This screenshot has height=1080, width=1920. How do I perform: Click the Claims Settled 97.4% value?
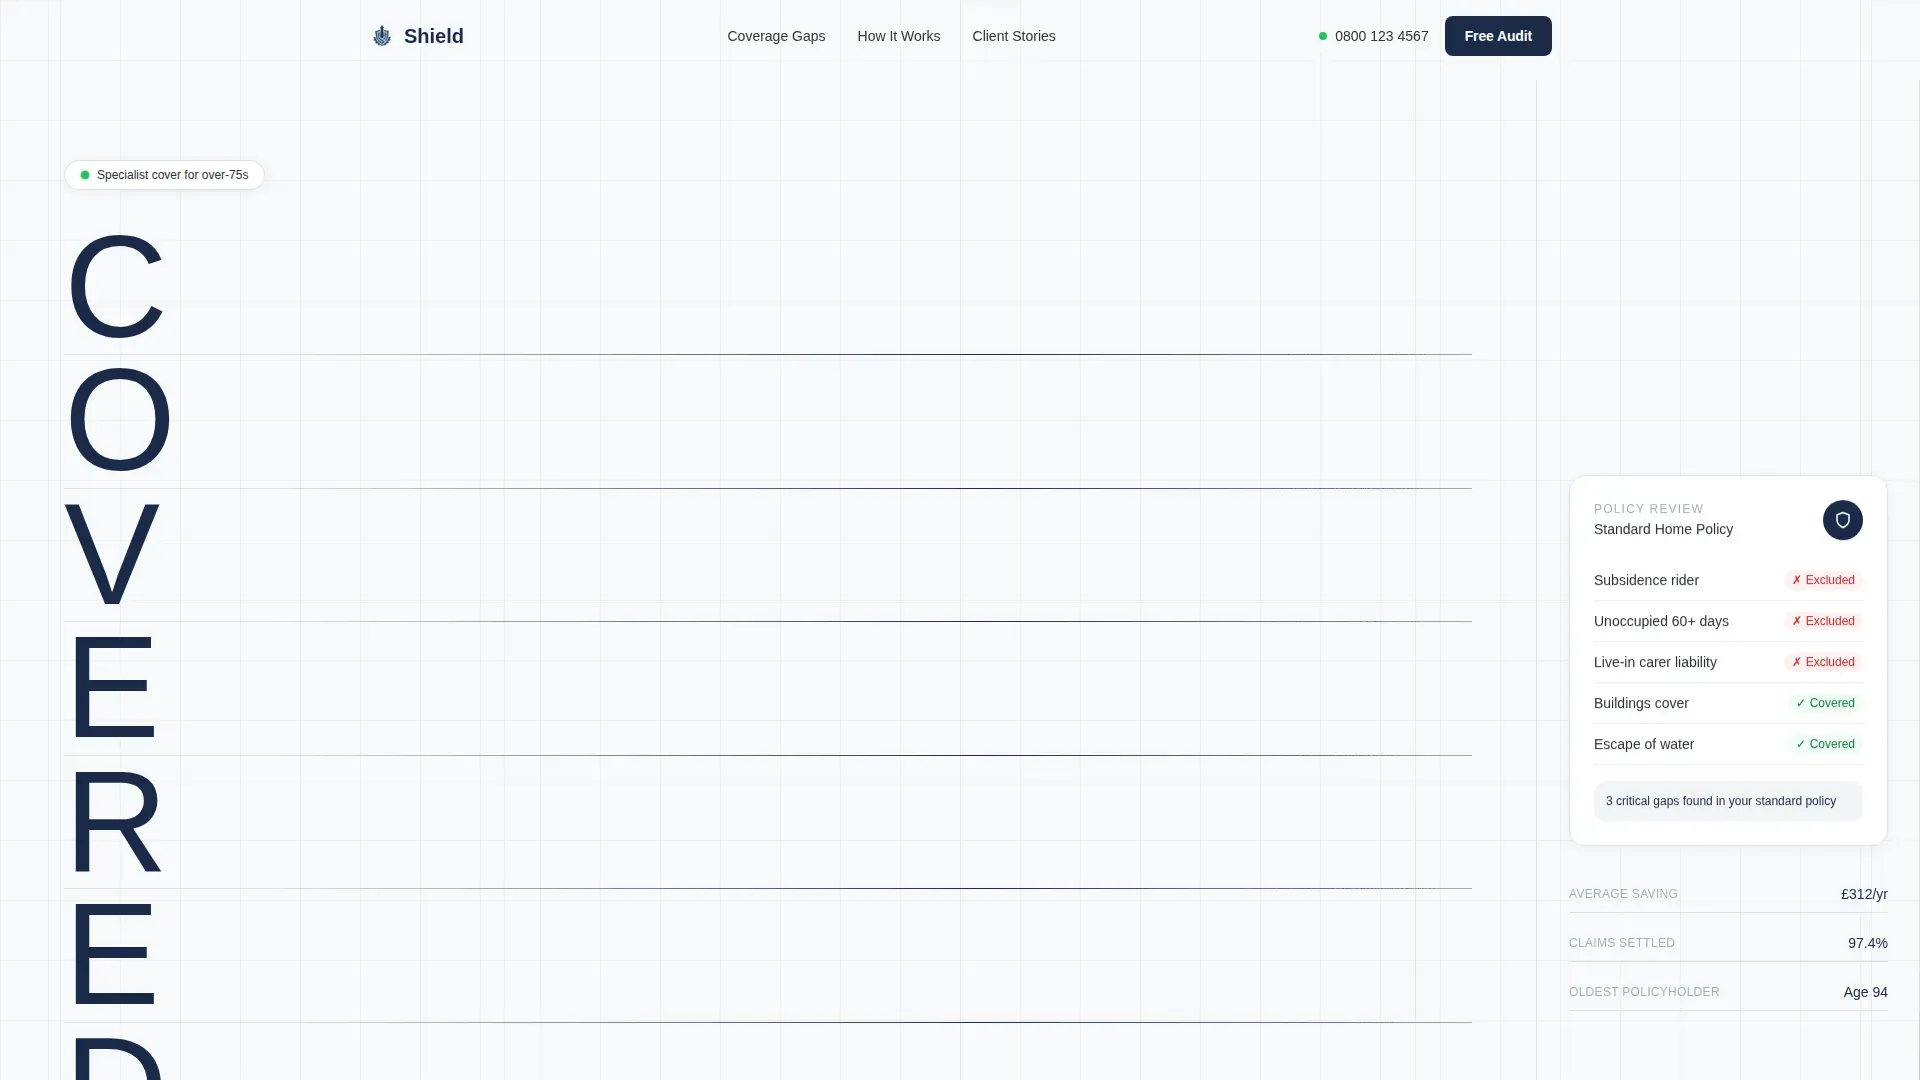click(x=1867, y=943)
